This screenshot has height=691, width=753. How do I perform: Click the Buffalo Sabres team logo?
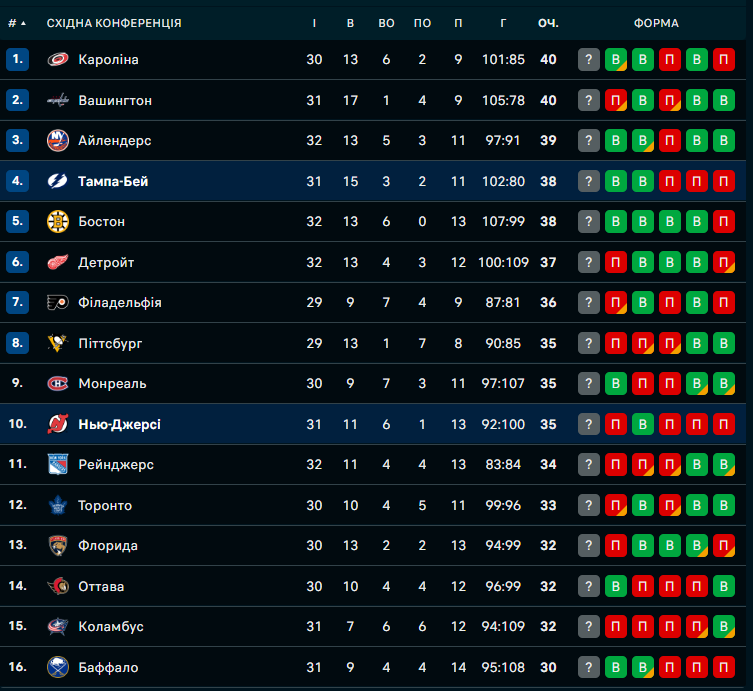58,667
